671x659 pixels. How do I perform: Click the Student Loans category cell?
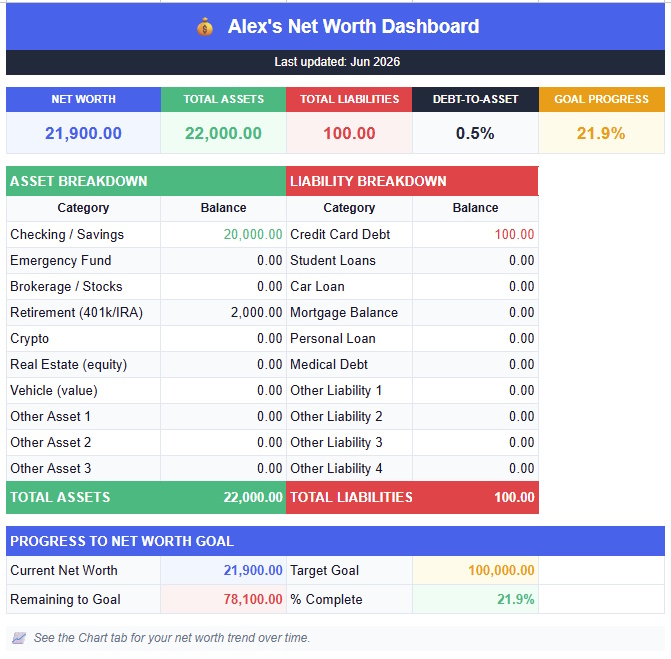349,261
